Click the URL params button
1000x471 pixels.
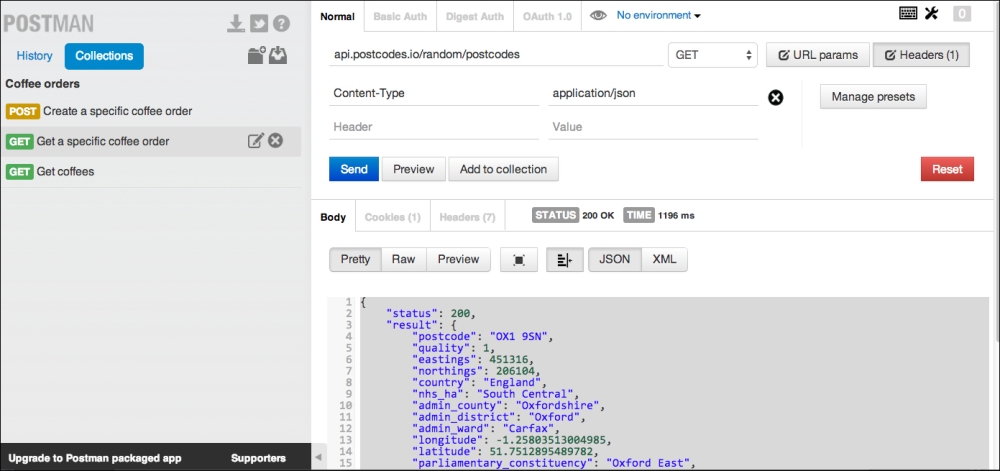[x=816, y=55]
